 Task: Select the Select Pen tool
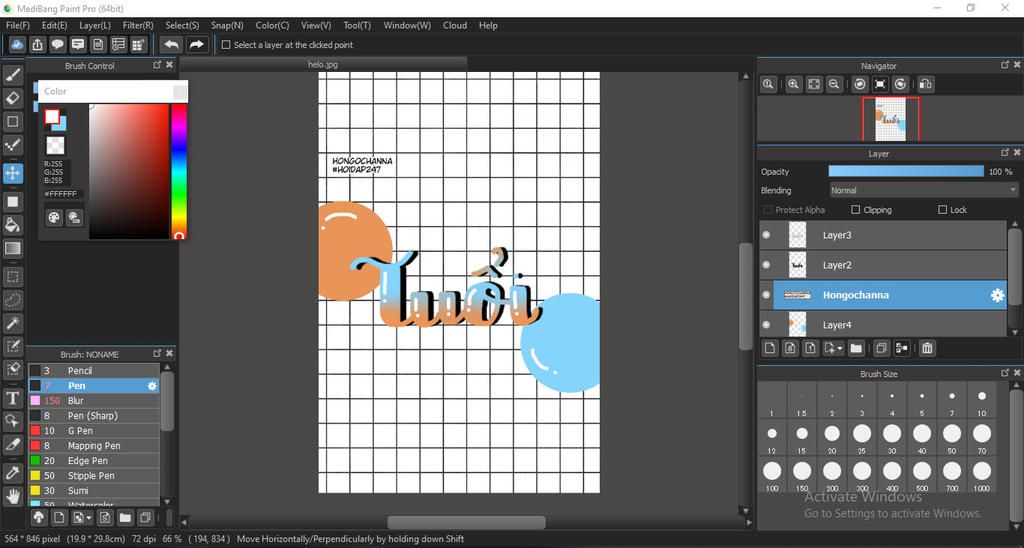tap(12, 346)
